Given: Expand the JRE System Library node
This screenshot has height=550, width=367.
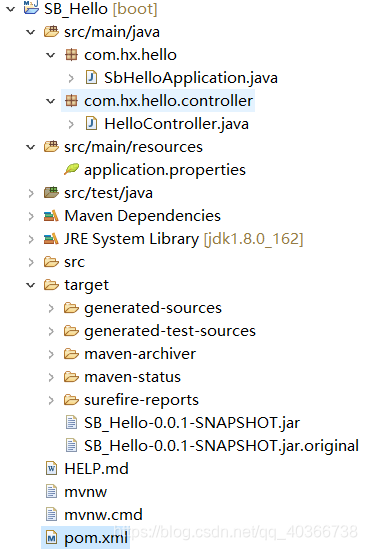Looking at the screenshot, I should coord(31,239).
